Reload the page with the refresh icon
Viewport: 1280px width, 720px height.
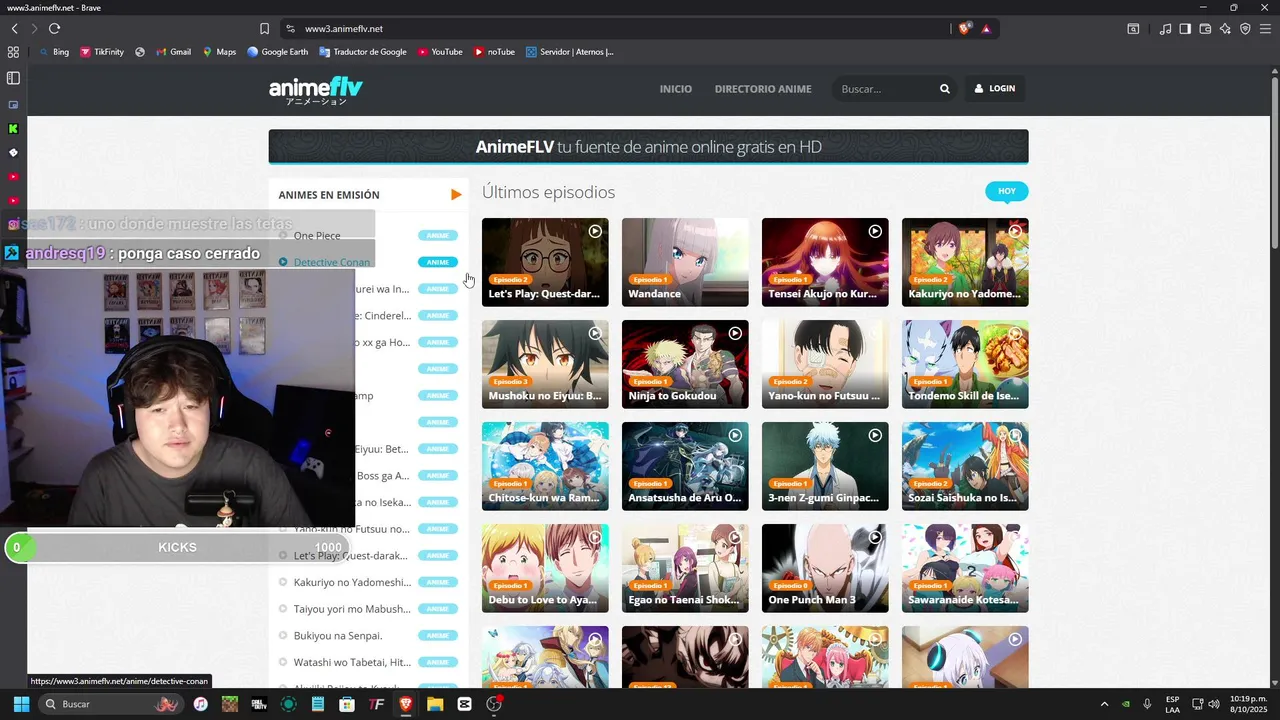click(54, 29)
